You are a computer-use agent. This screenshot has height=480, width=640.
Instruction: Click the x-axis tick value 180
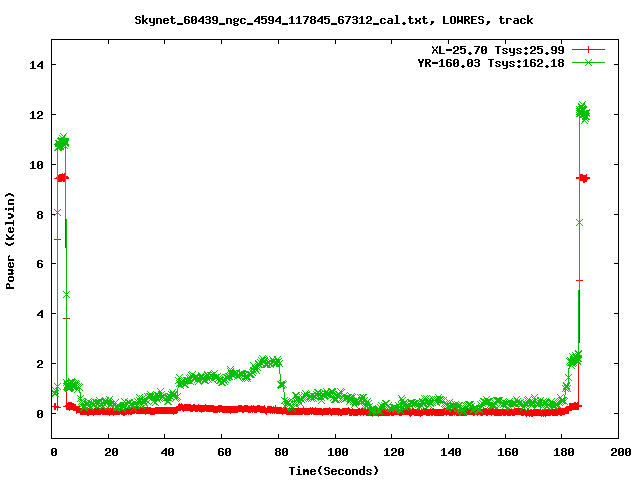point(564,452)
